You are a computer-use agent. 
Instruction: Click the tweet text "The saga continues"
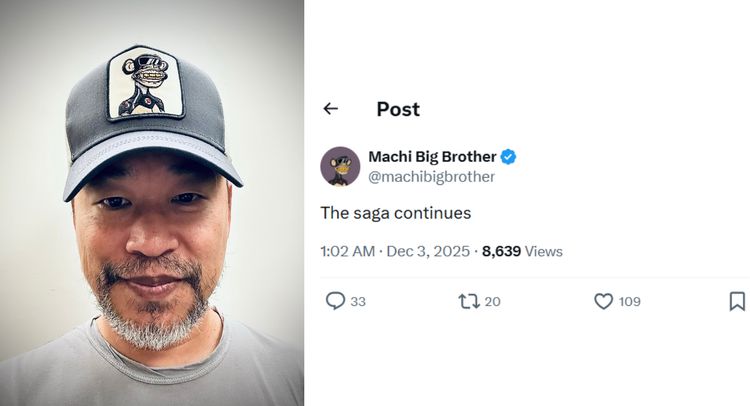pos(395,213)
